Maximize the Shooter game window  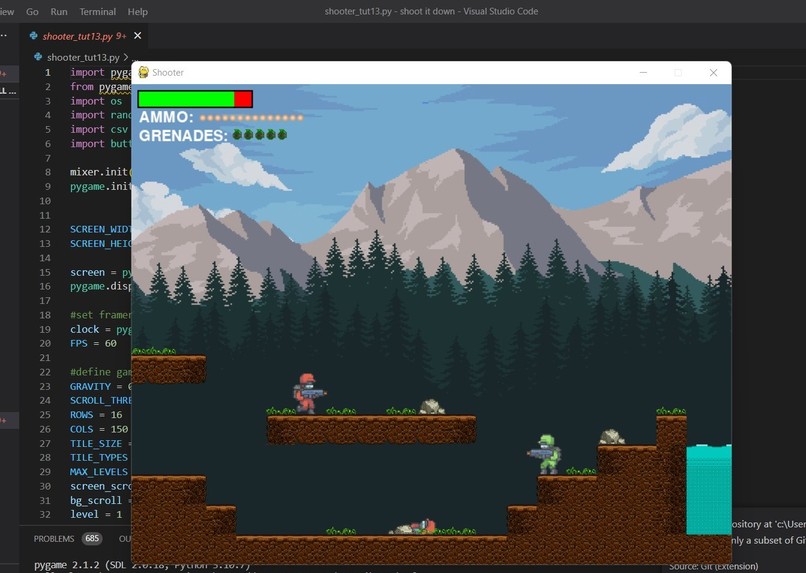tap(678, 72)
